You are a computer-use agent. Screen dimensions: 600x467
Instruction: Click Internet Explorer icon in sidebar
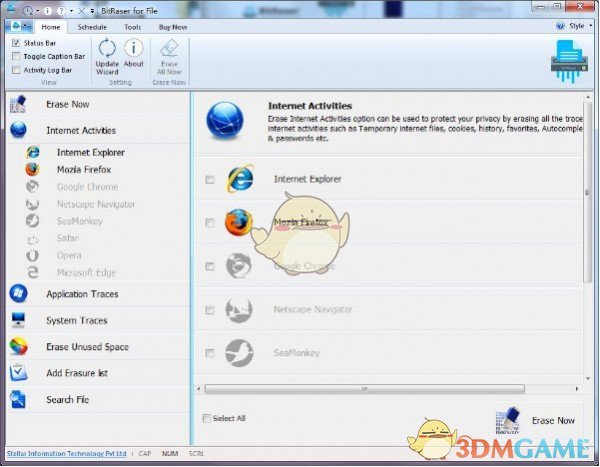(33, 152)
